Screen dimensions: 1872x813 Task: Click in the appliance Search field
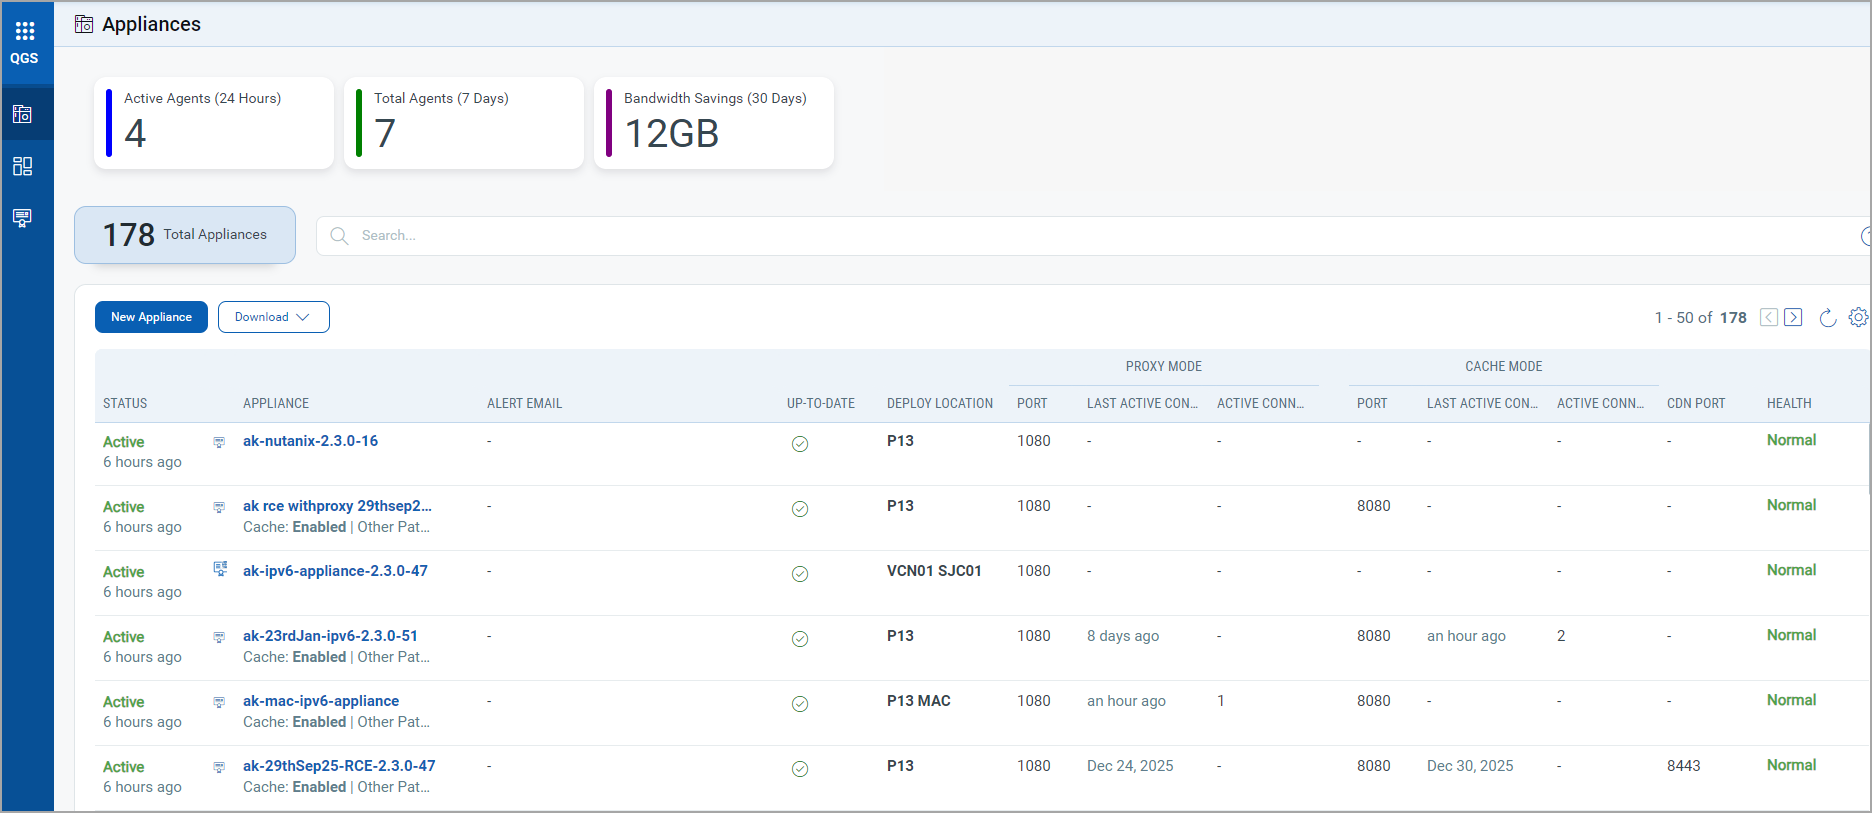click(1000, 236)
